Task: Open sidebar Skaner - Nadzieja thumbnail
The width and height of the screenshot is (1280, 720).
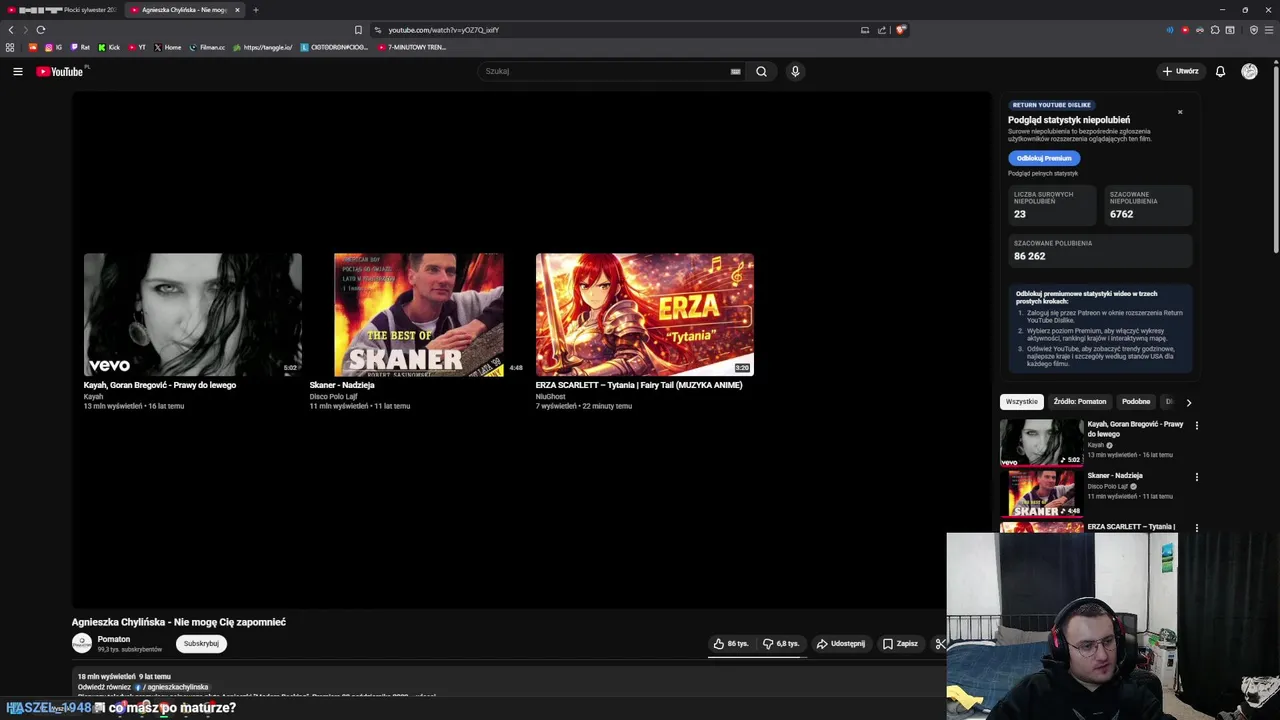Action: coord(1041,494)
